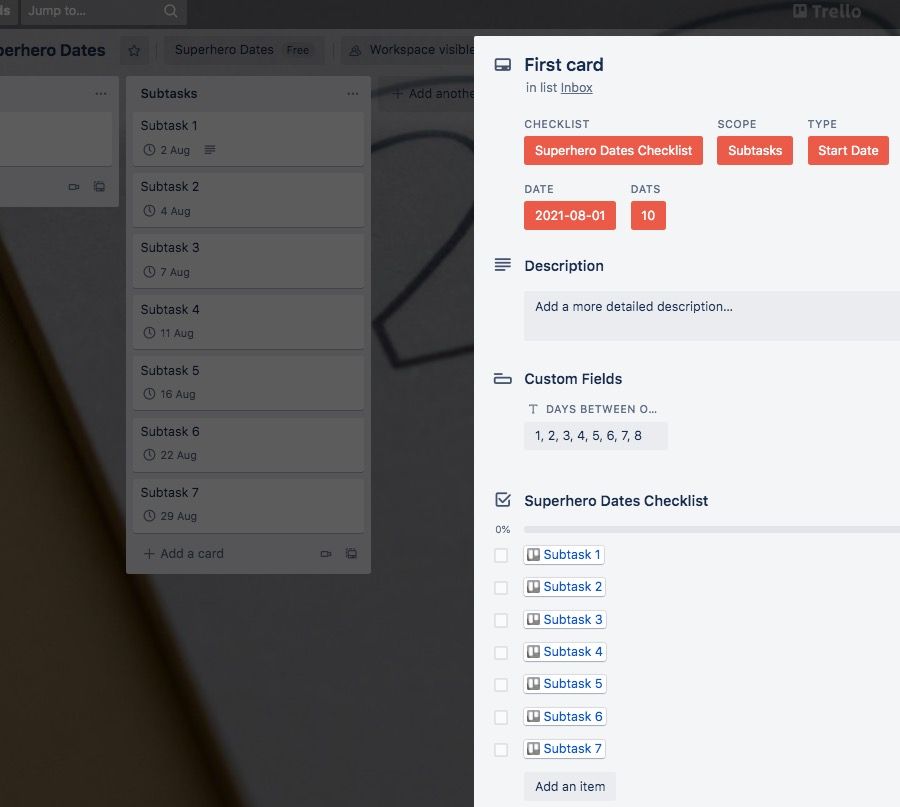Viewport: 900px width, 807px height.
Task: Open the Subtasks scope red badge
Action: tap(755, 150)
